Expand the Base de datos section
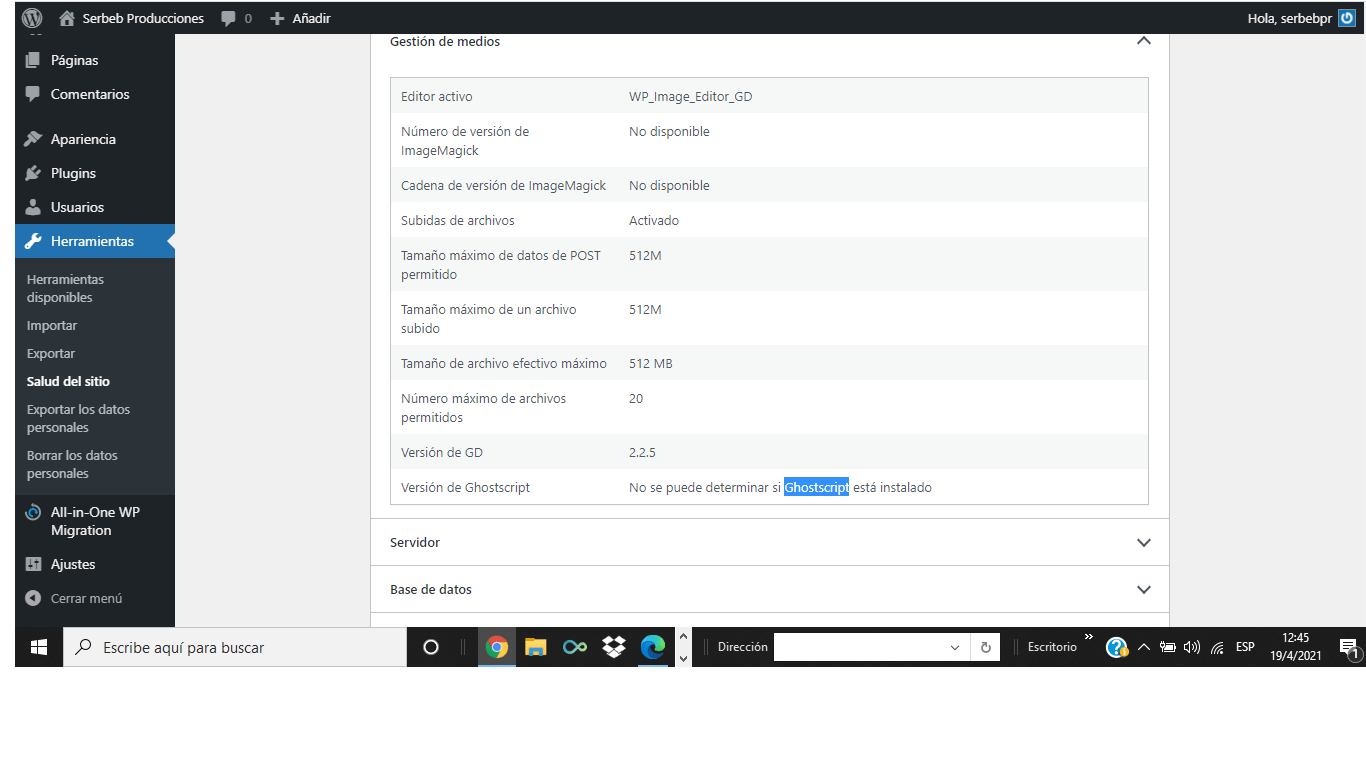The image size is (1366, 768). 769,589
